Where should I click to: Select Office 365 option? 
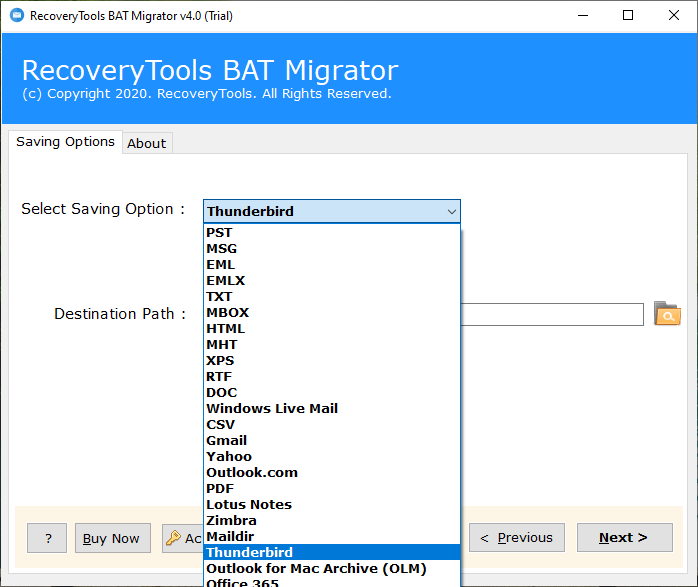point(332,582)
